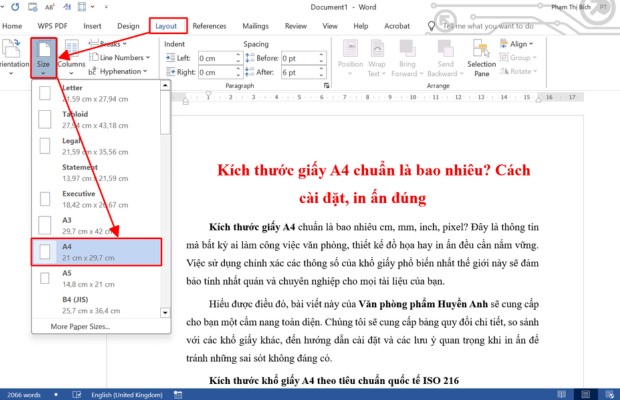This screenshot has height=400, width=620.
Task: Switch to the Acrobat tab
Action: click(x=397, y=26)
